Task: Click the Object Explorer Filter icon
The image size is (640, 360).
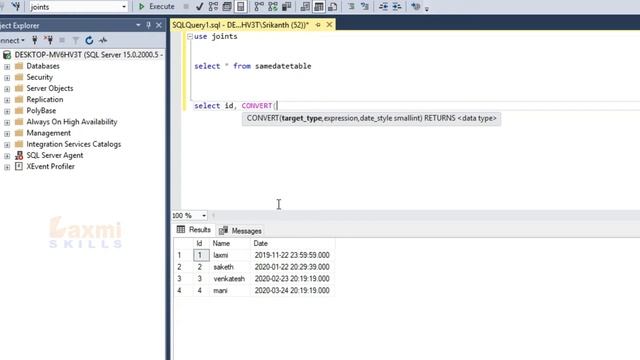Action: pyautogui.click(x=76, y=40)
